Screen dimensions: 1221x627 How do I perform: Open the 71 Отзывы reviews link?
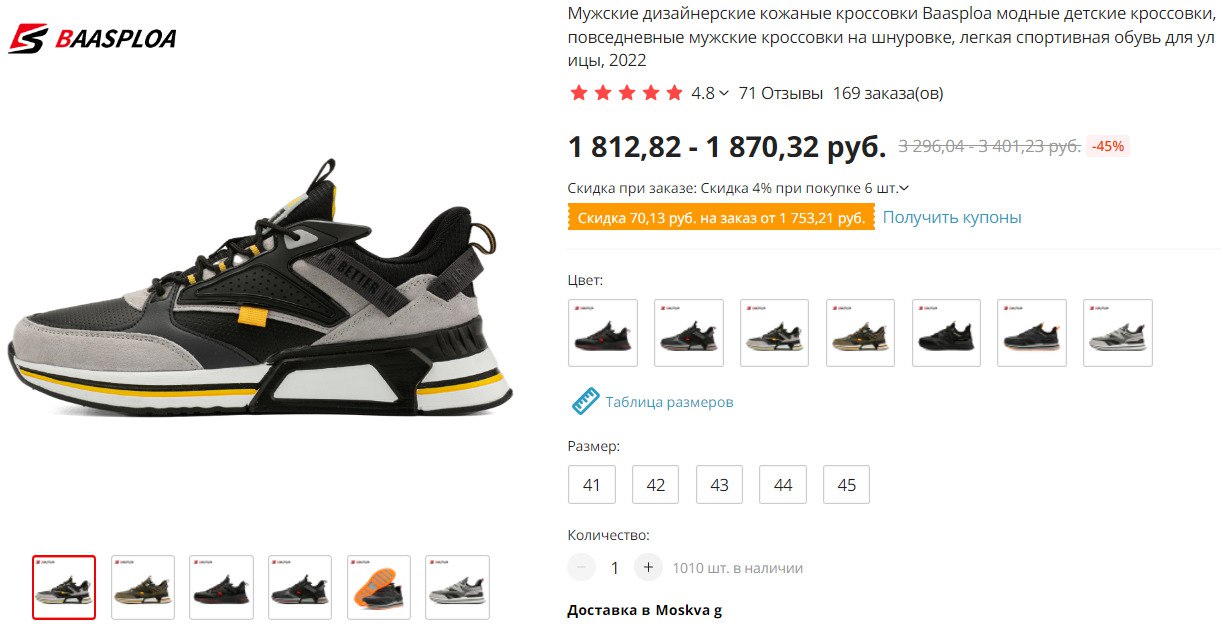780,93
